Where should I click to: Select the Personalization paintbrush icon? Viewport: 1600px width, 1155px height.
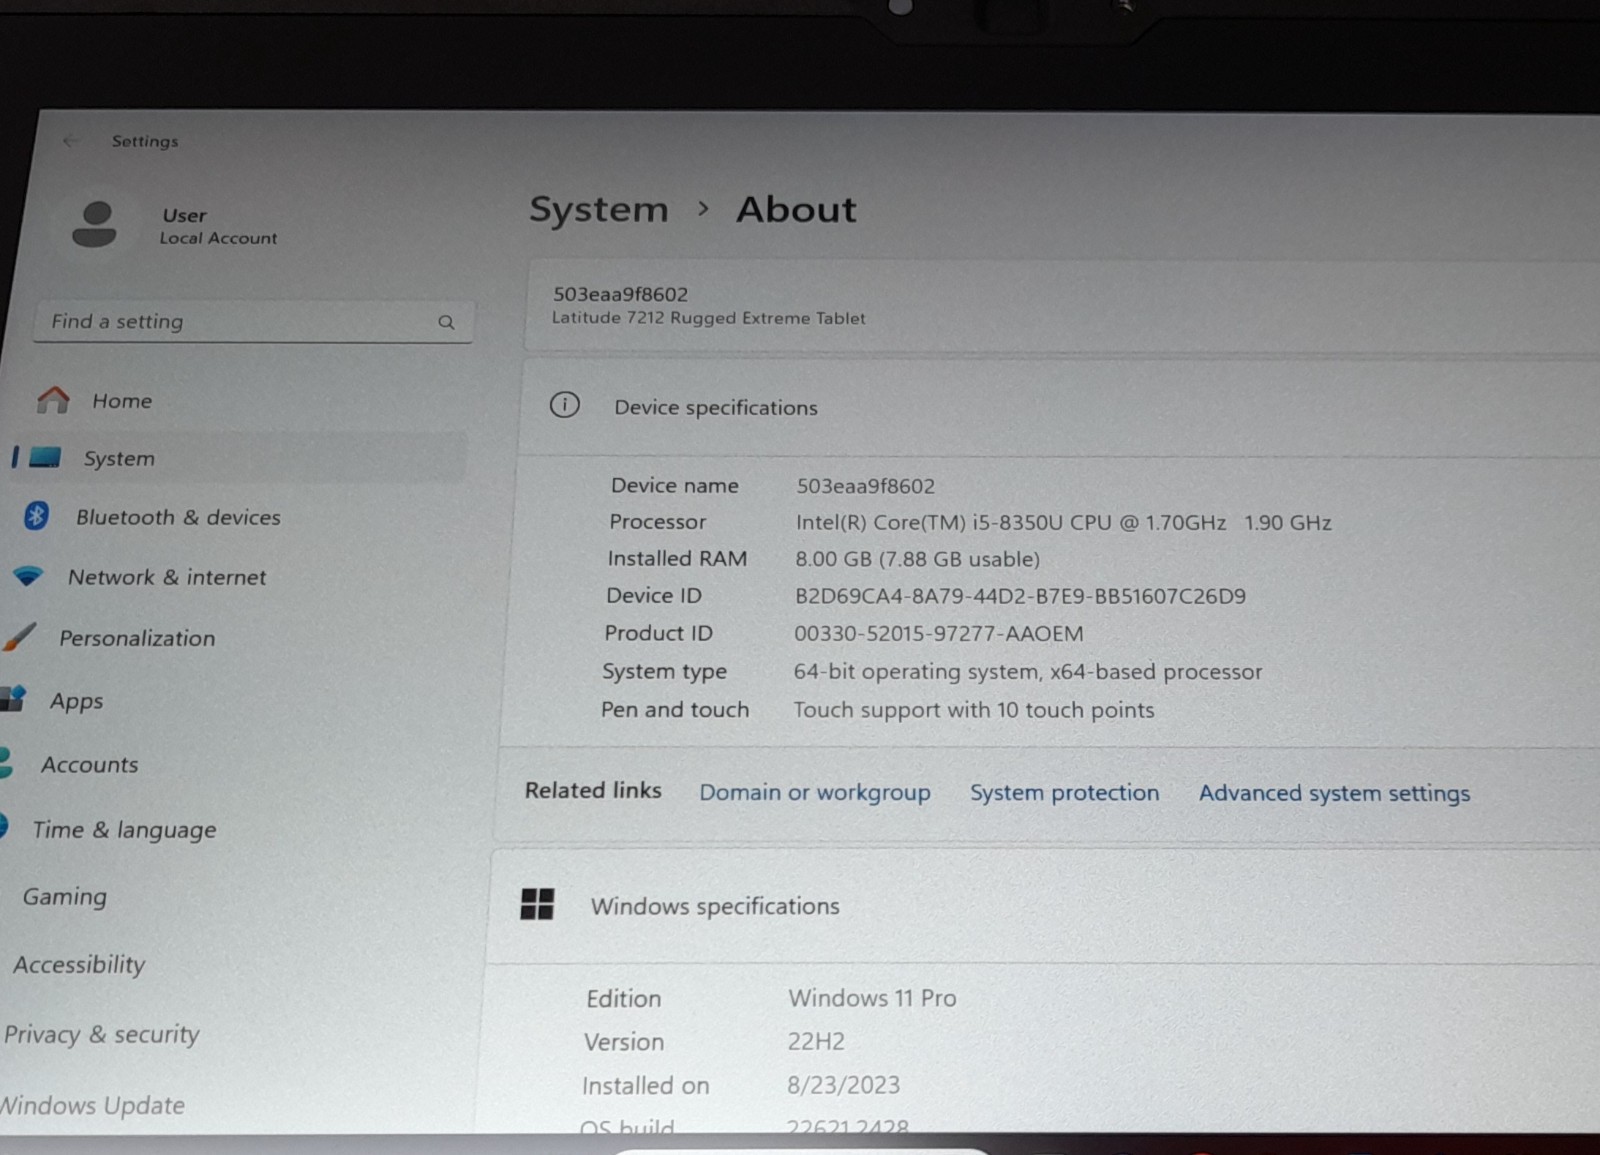coord(20,637)
